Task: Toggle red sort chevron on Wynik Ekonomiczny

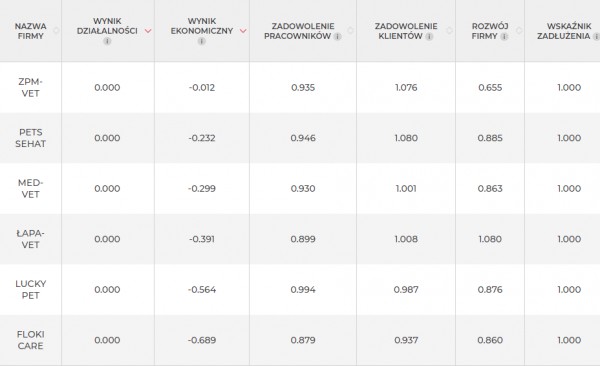Action: click(x=243, y=31)
